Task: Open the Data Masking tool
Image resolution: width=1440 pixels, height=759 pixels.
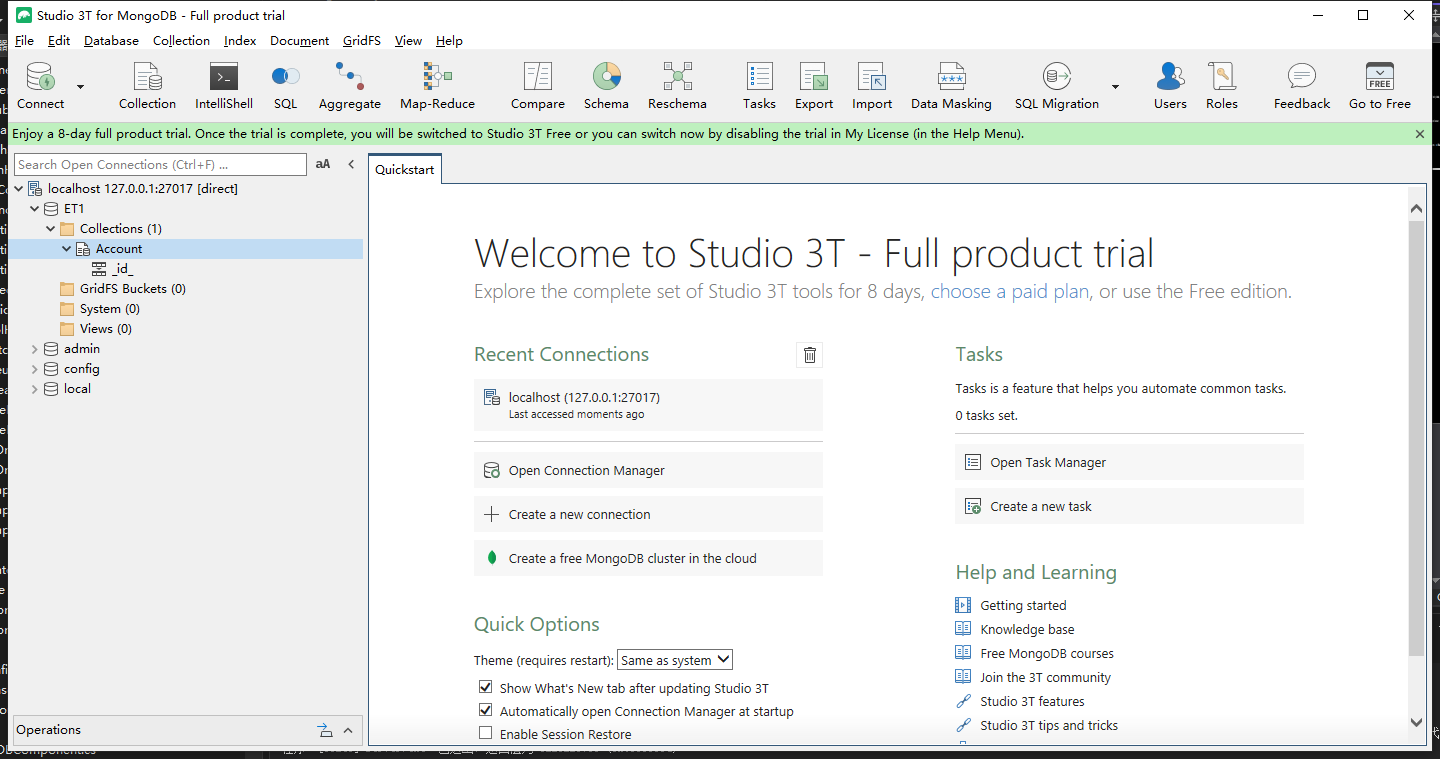Action: pyautogui.click(x=951, y=86)
